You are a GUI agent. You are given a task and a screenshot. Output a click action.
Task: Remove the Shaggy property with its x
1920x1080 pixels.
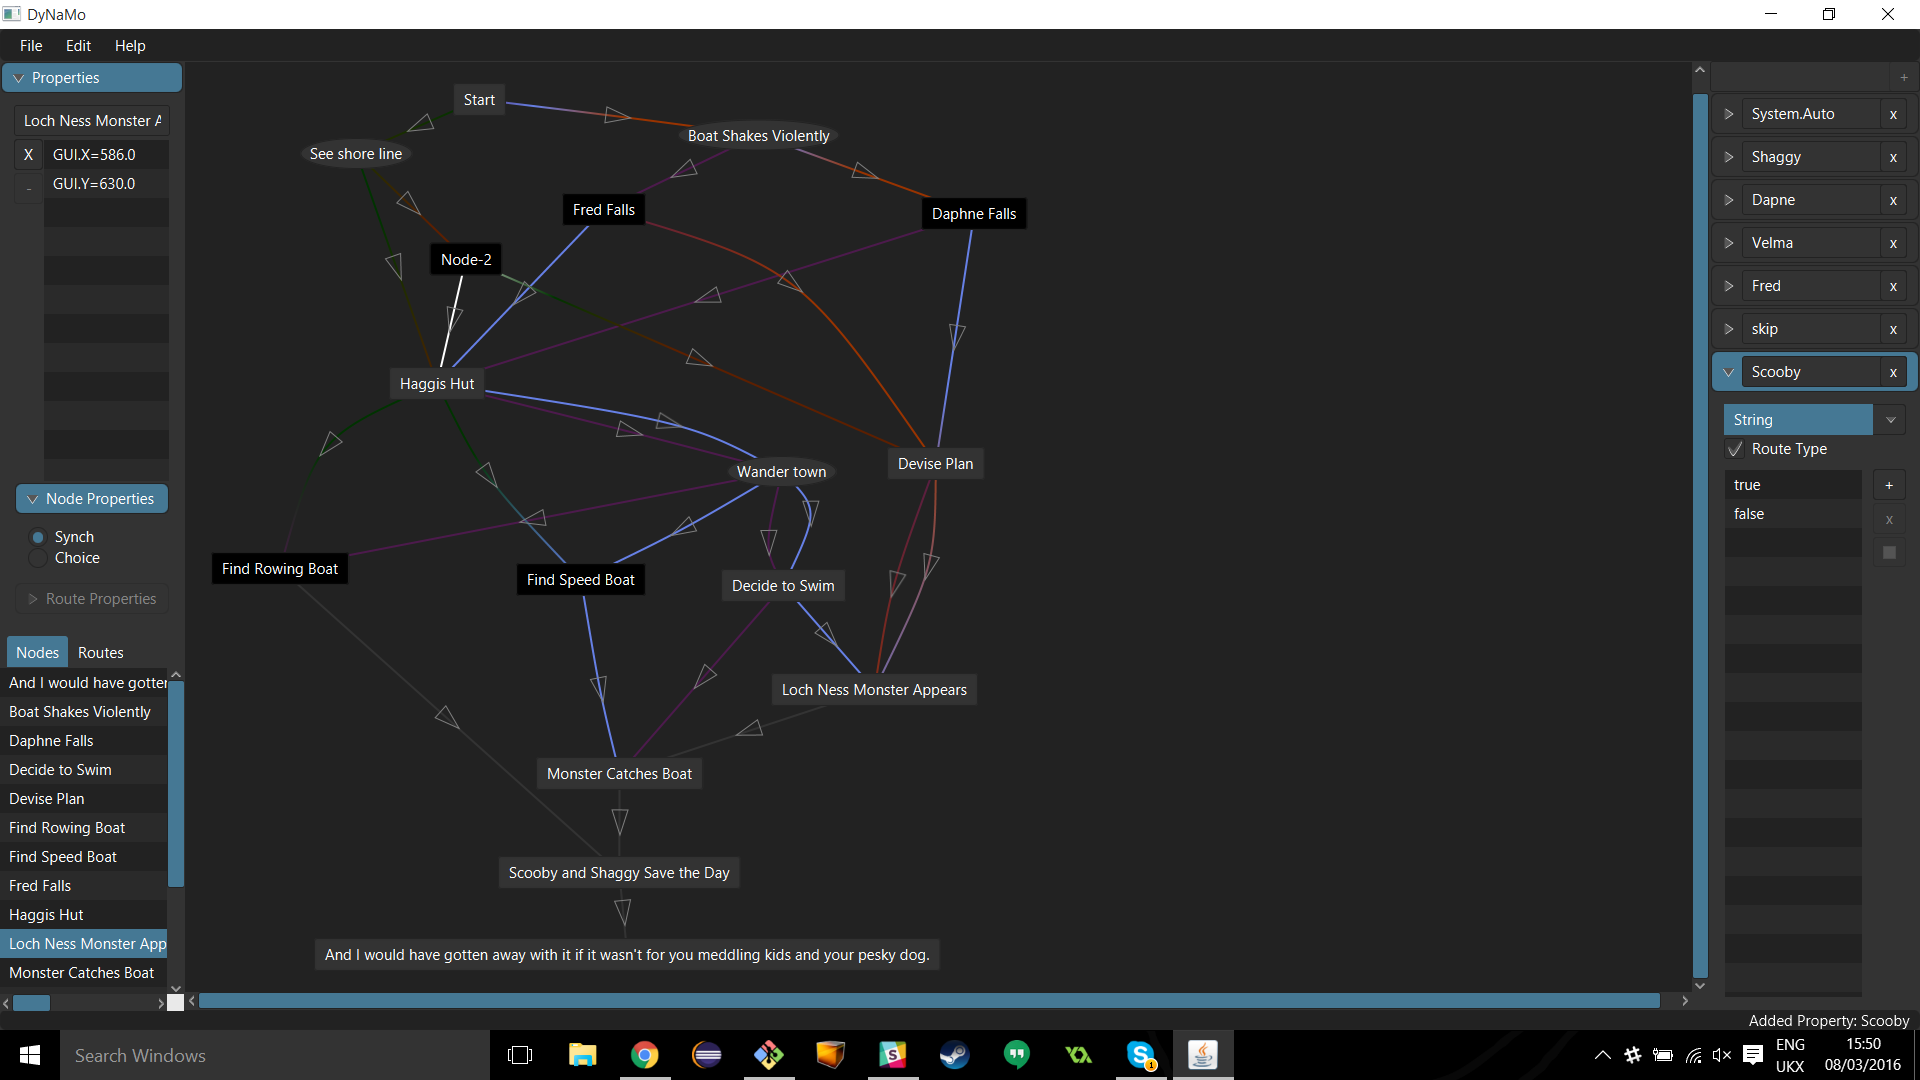(x=1893, y=158)
